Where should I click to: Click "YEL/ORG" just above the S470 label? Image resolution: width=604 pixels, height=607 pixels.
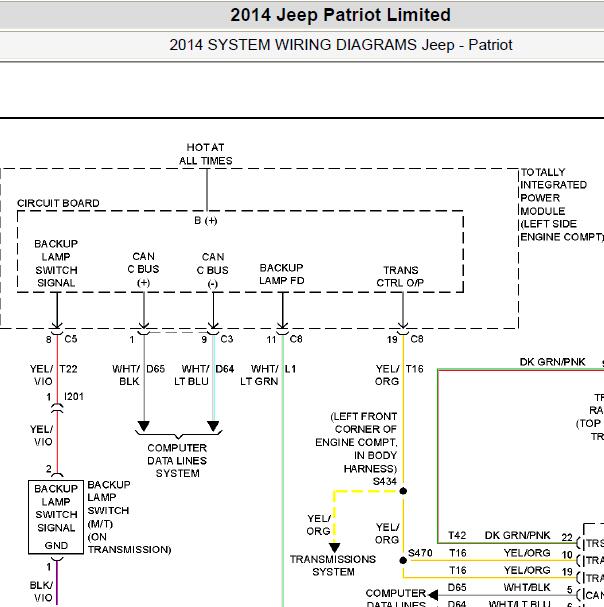(x=387, y=533)
